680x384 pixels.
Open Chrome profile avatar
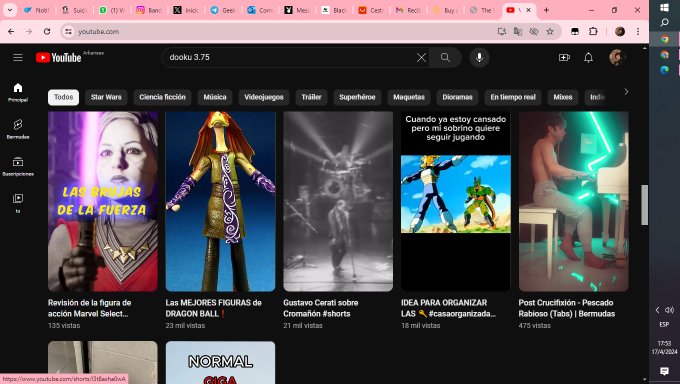pos(620,31)
